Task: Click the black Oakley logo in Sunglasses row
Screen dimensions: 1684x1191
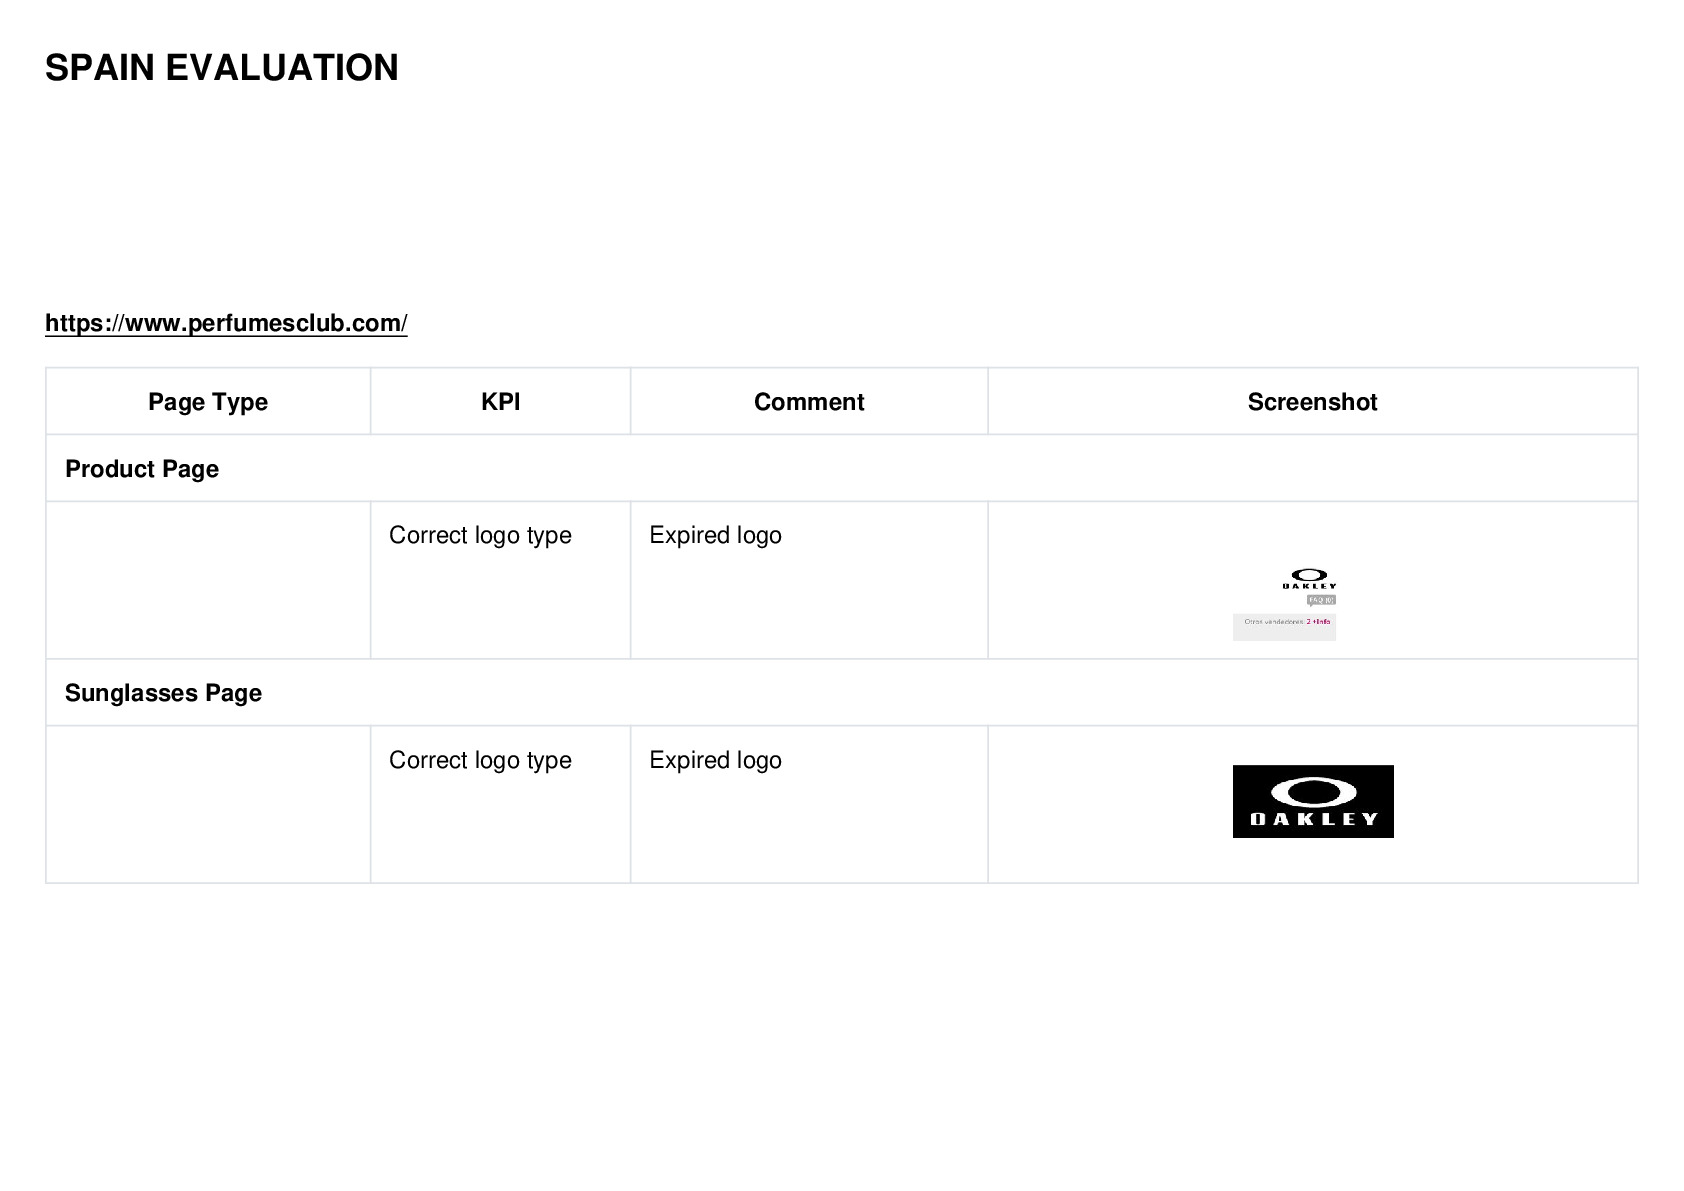Action: pos(1313,801)
